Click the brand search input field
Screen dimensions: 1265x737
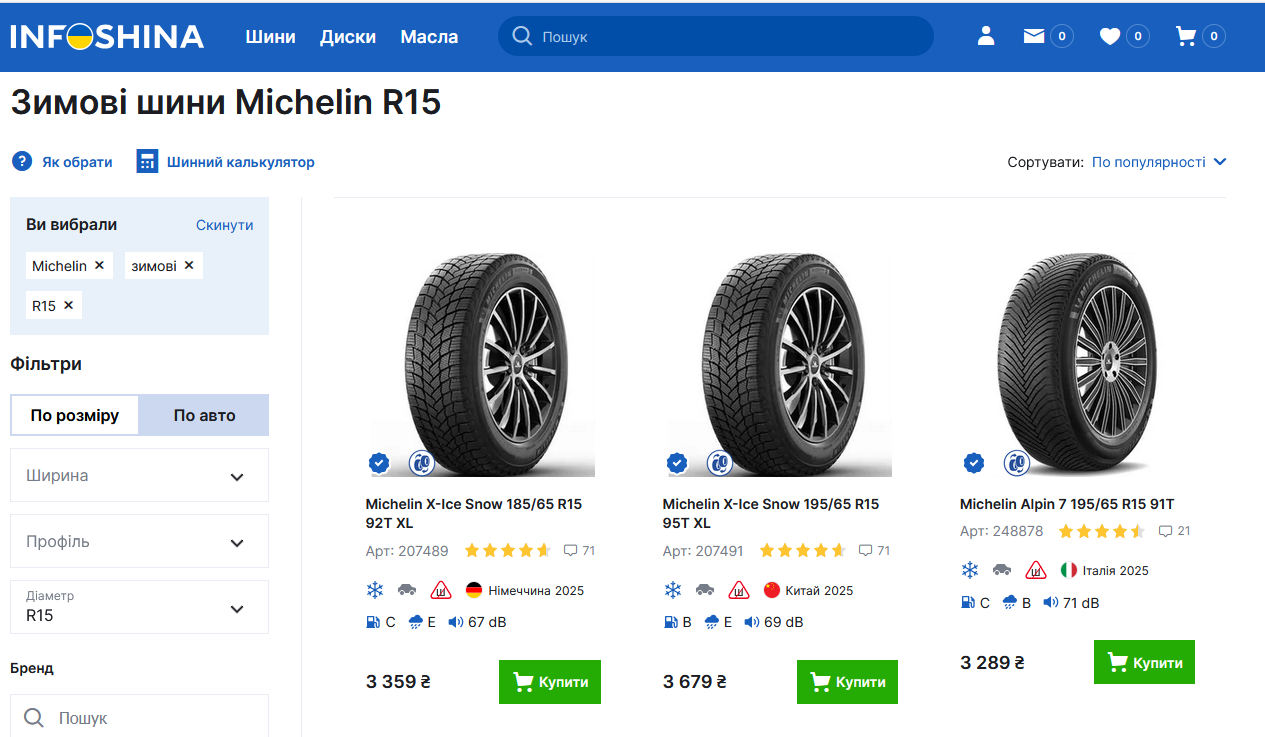150,718
